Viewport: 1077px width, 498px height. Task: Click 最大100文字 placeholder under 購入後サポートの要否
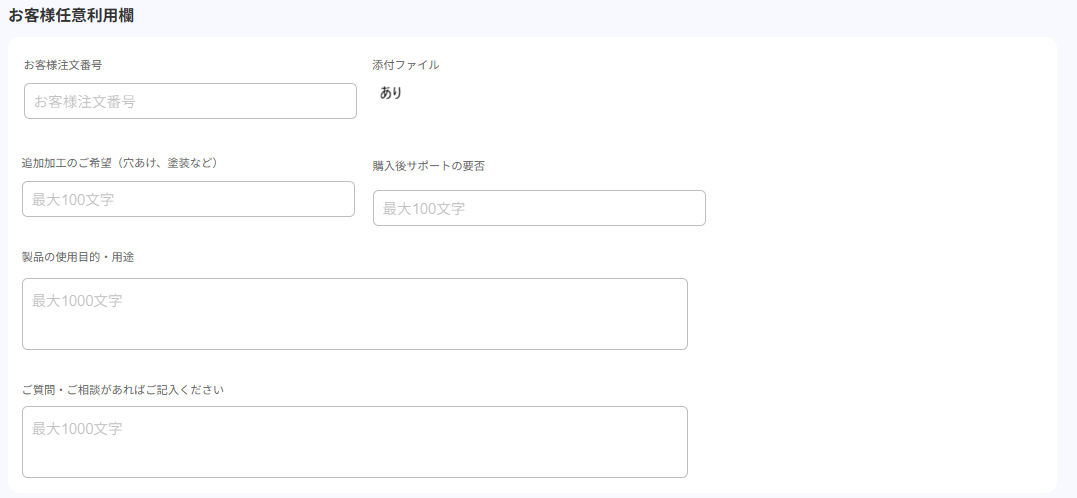[x=424, y=208]
